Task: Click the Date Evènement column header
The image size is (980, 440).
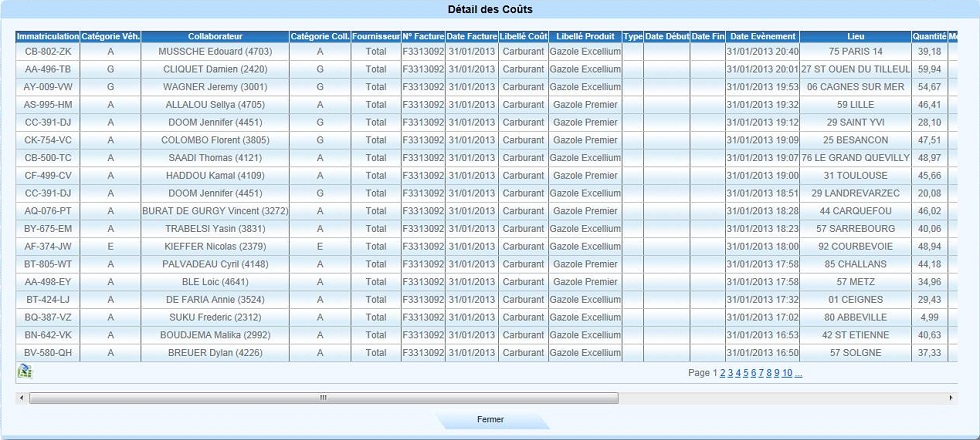Action: (x=762, y=37)
